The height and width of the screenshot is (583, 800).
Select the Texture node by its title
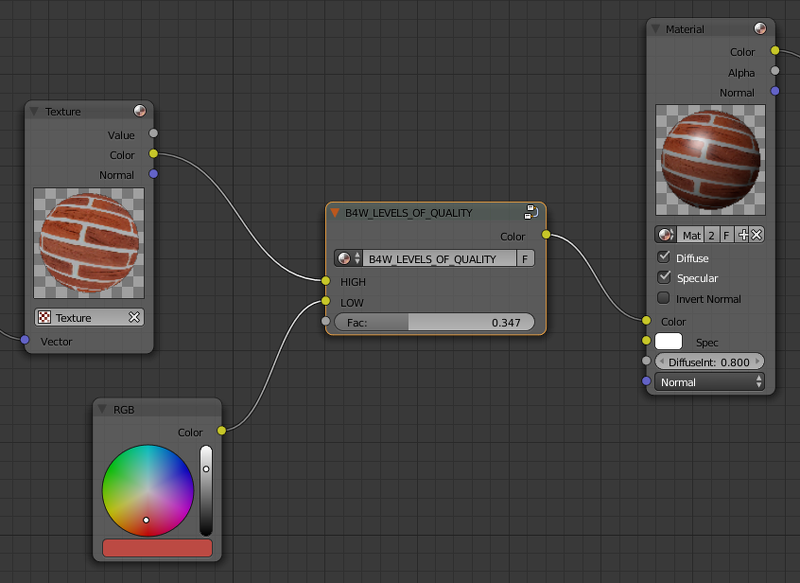click(63, 112)
